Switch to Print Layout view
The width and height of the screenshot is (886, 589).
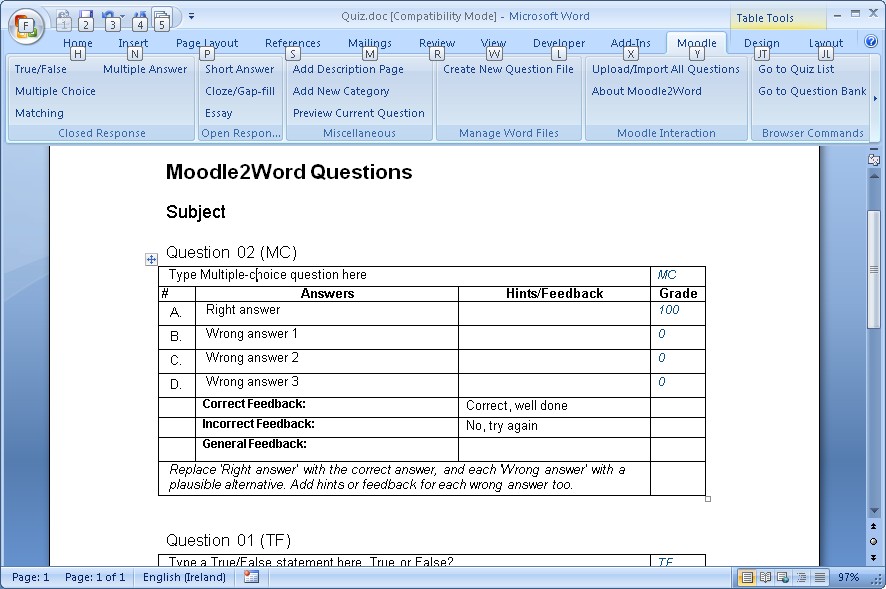746,577
